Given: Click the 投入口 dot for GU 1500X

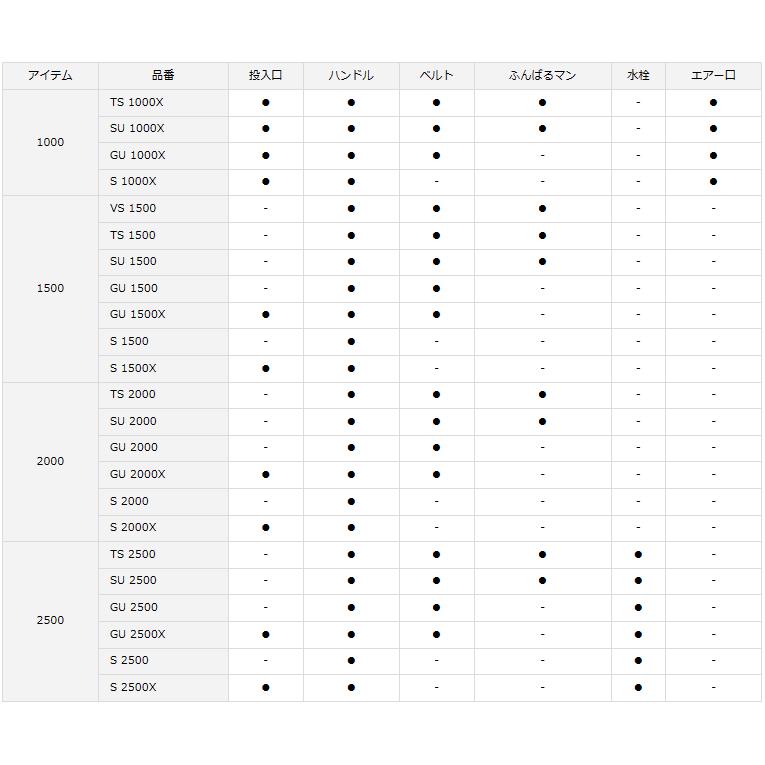Looking at the screenshot, I should tap(265, 315).
